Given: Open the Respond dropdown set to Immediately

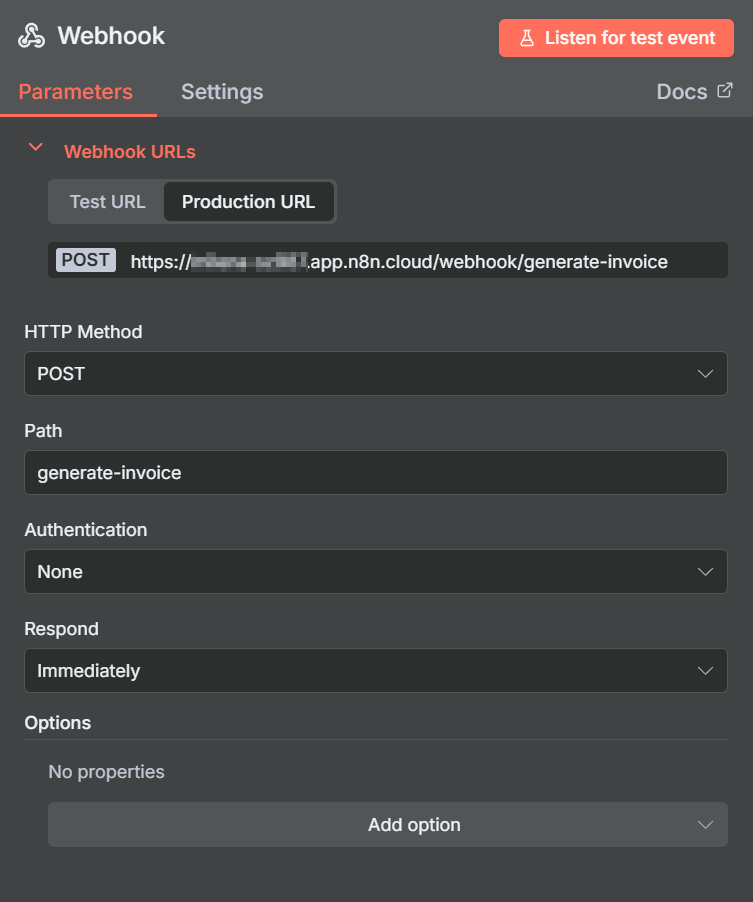Looking at the screenshot, I should (x=375, y=670).
